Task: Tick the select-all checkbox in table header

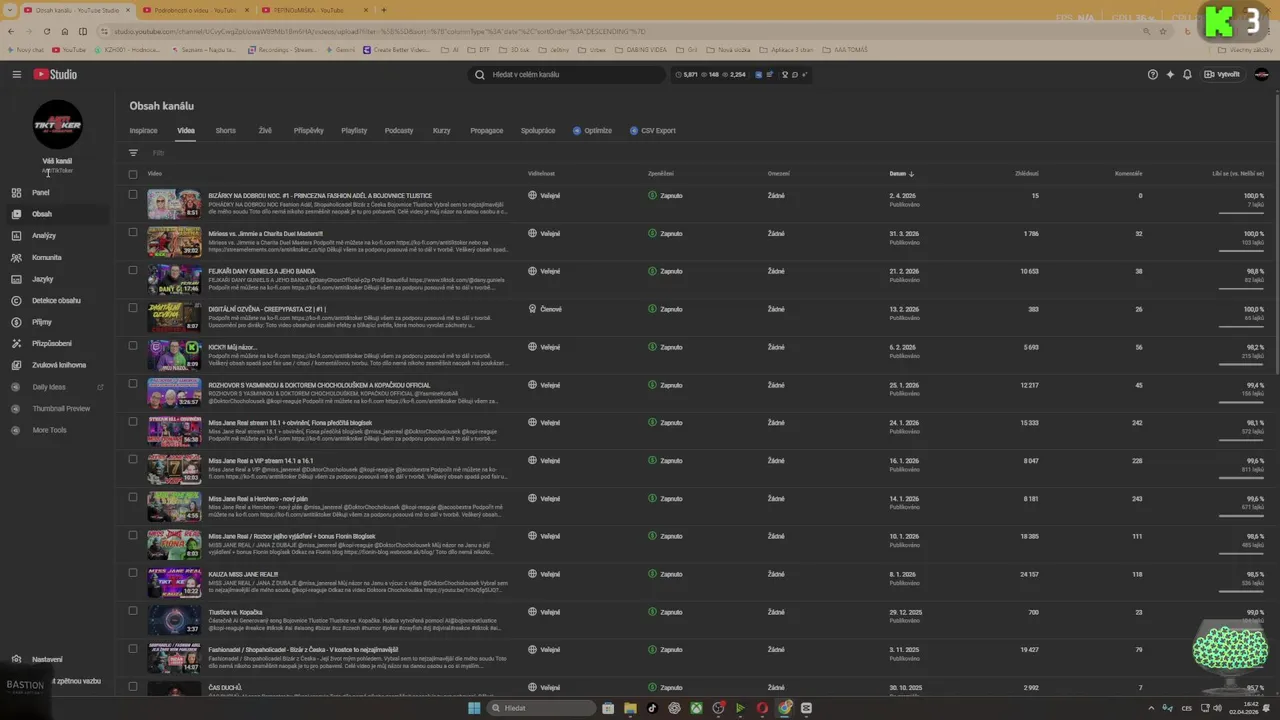Action: 133,174
